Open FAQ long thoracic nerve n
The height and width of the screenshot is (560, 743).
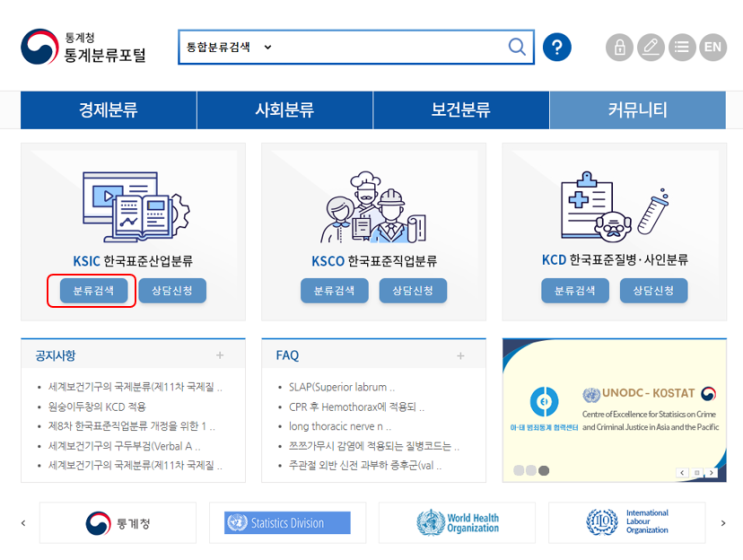(340, 426)
